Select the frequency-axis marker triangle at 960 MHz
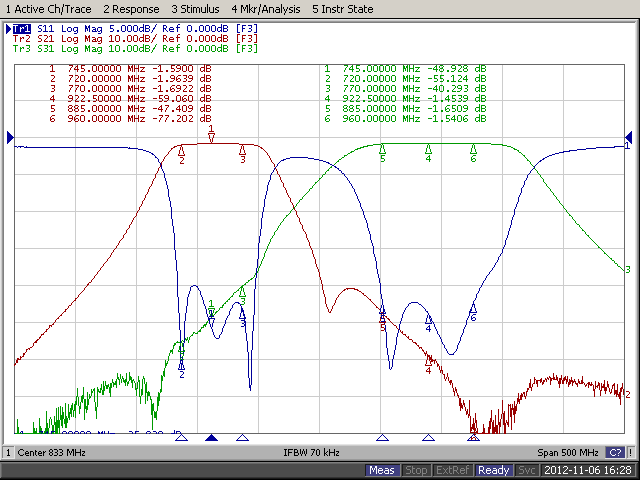Image resolution: width=640 pixels, height=480 pixels. pos(473,438)
